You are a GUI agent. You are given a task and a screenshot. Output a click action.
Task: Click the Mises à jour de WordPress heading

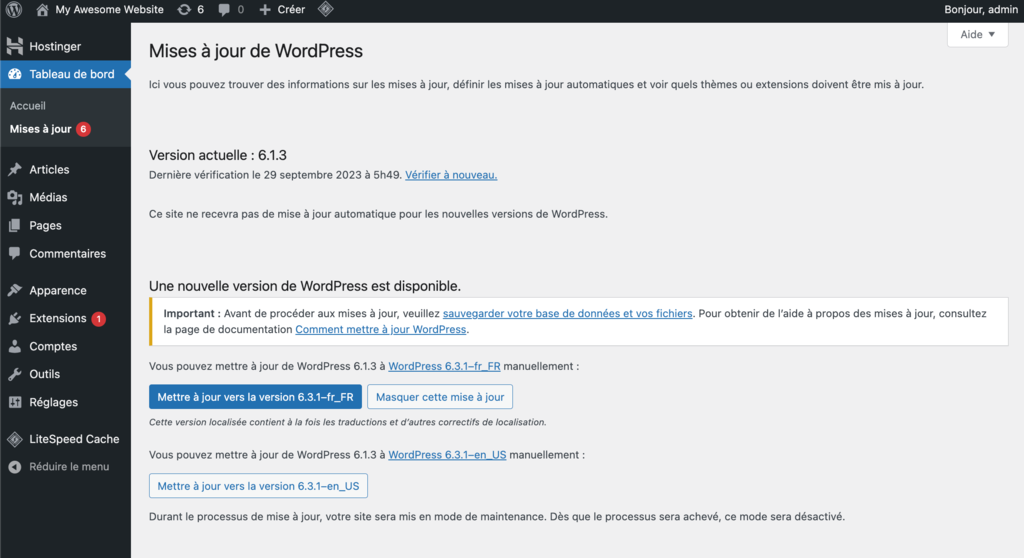[x=255, y=51]
